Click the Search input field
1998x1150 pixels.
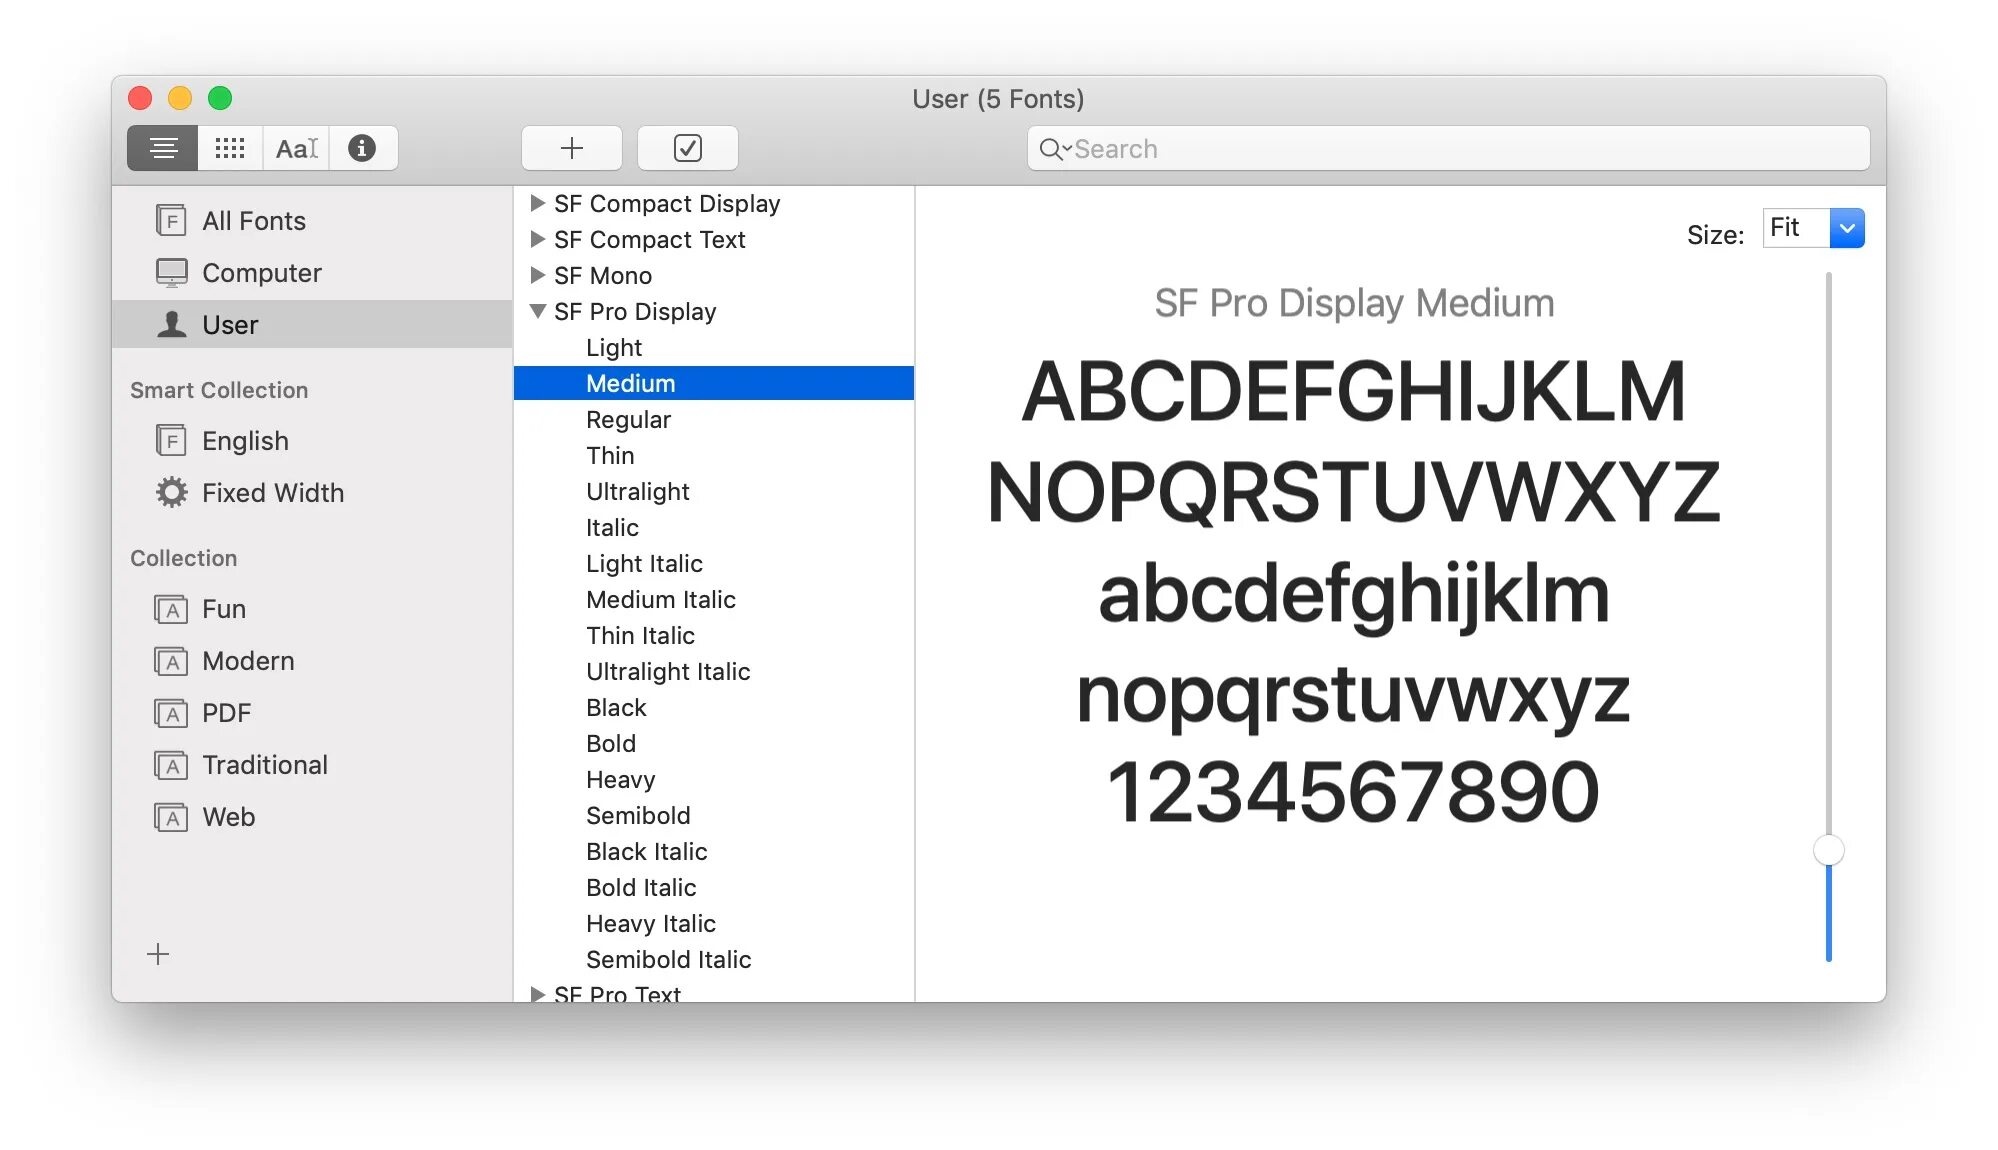[1450, 147]
